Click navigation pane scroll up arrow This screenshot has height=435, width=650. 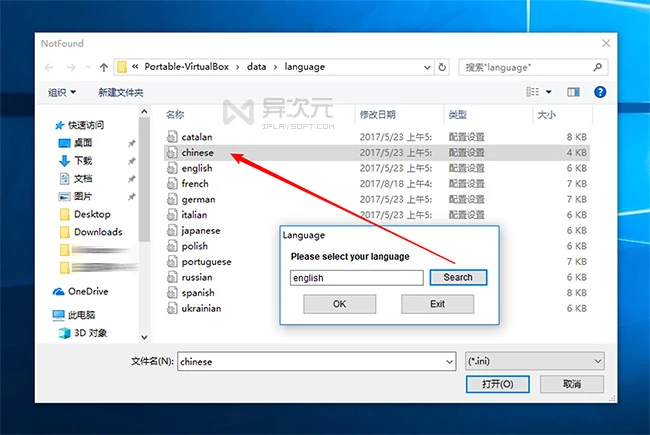(144, 112)
